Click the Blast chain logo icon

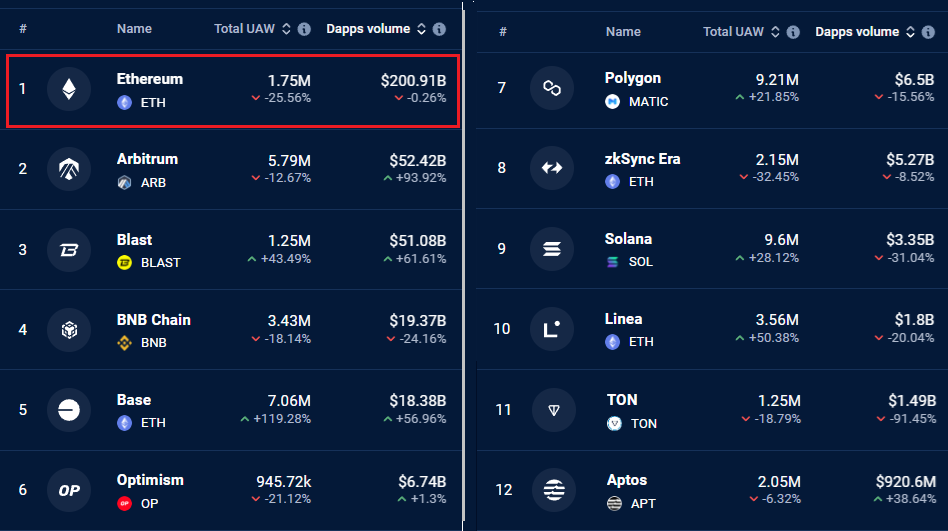point(69,249)
